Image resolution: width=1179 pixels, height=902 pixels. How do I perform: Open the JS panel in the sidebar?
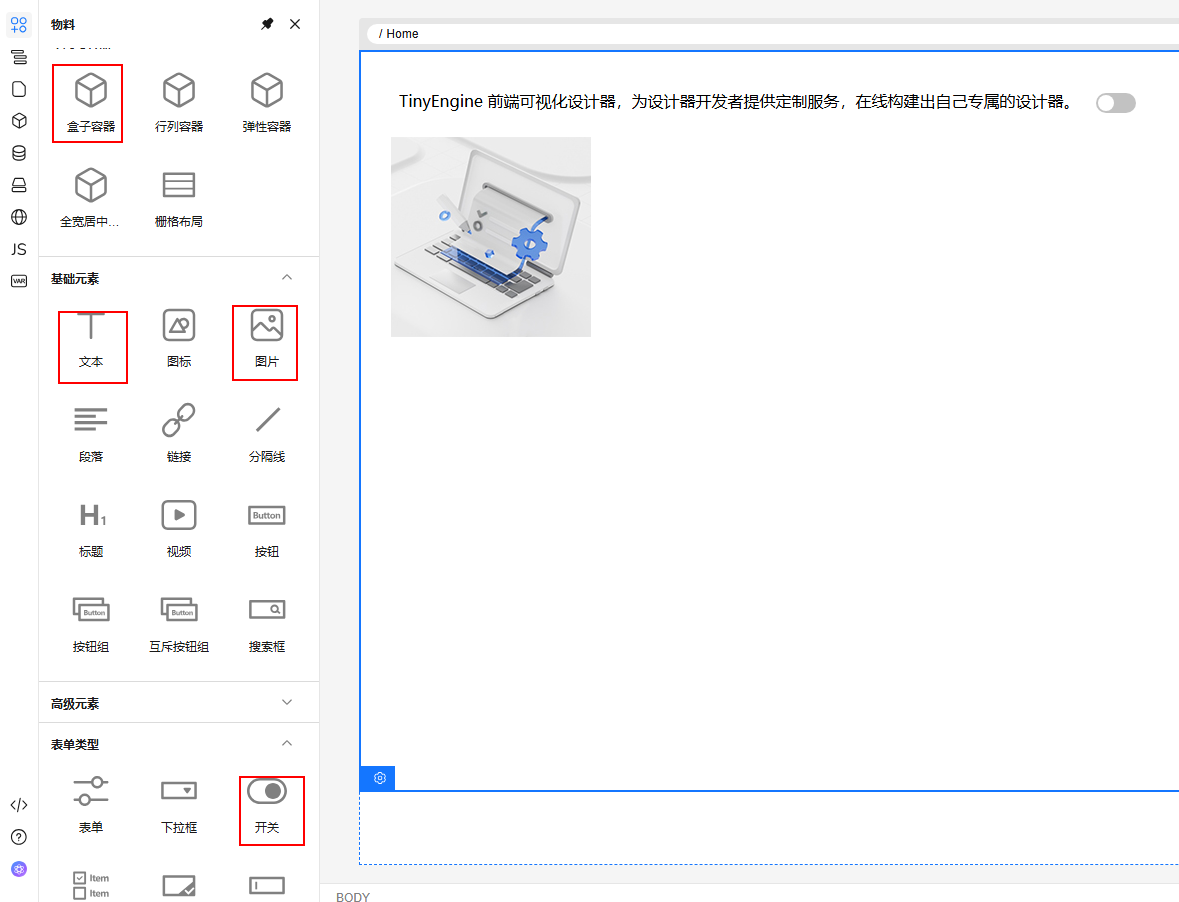pos(19,249)
